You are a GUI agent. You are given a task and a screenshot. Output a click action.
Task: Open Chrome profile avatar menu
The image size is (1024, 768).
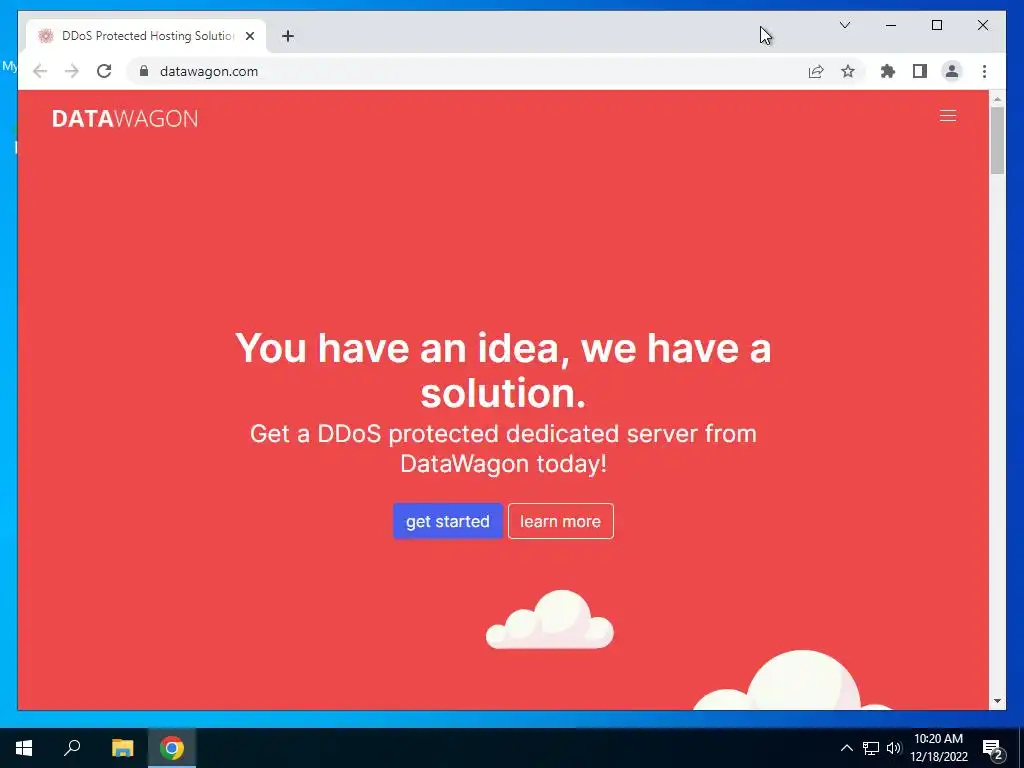tap(952, 71)
